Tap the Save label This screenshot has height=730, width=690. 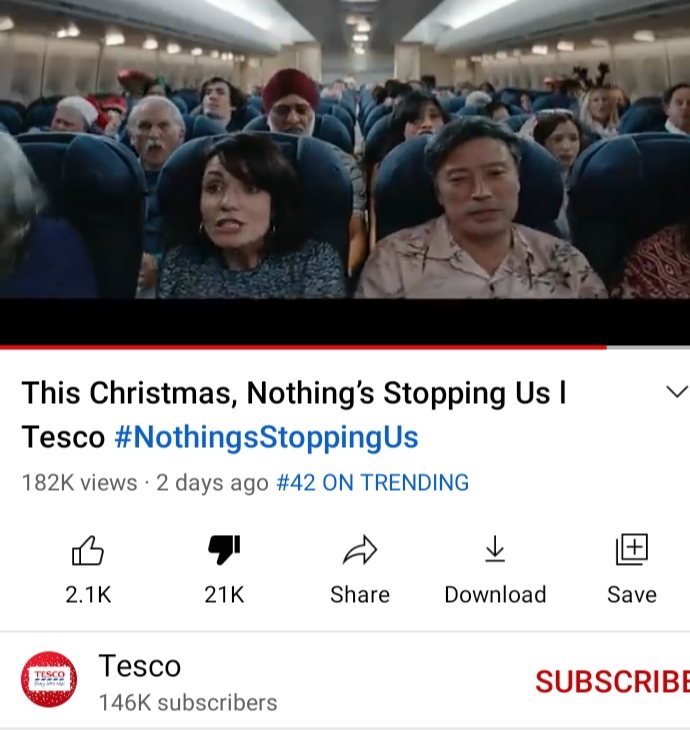[632, 595]
